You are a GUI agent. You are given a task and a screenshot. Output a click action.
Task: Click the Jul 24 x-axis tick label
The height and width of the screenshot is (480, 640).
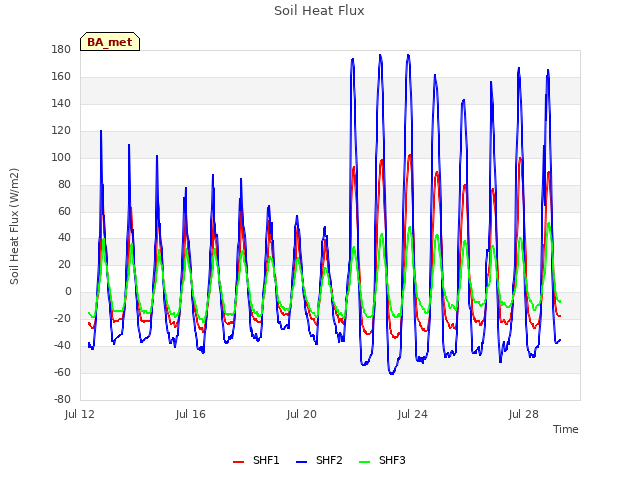(x=413, y=414)
